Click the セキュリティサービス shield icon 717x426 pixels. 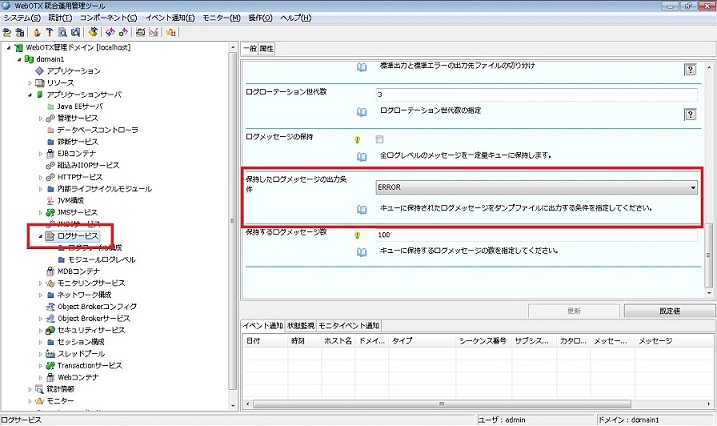[x=50, y=330]
